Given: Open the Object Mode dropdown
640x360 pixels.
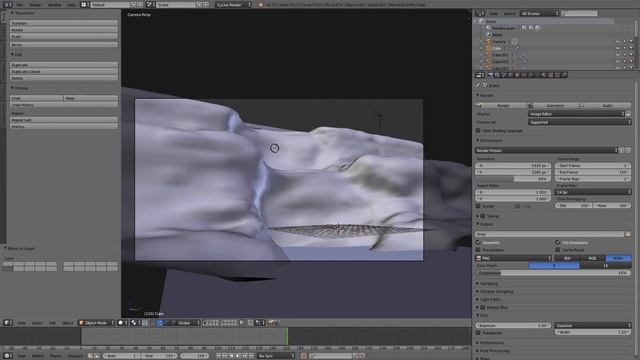Looking at the screenshot, I should point(97,322).
